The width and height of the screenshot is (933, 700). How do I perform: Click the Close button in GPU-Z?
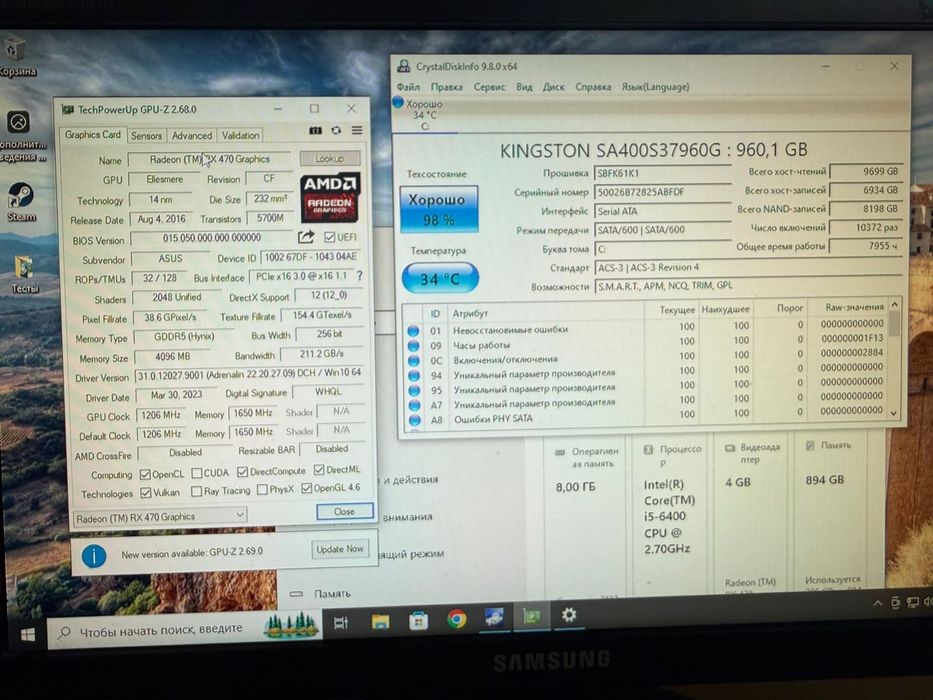click(345, 511)
